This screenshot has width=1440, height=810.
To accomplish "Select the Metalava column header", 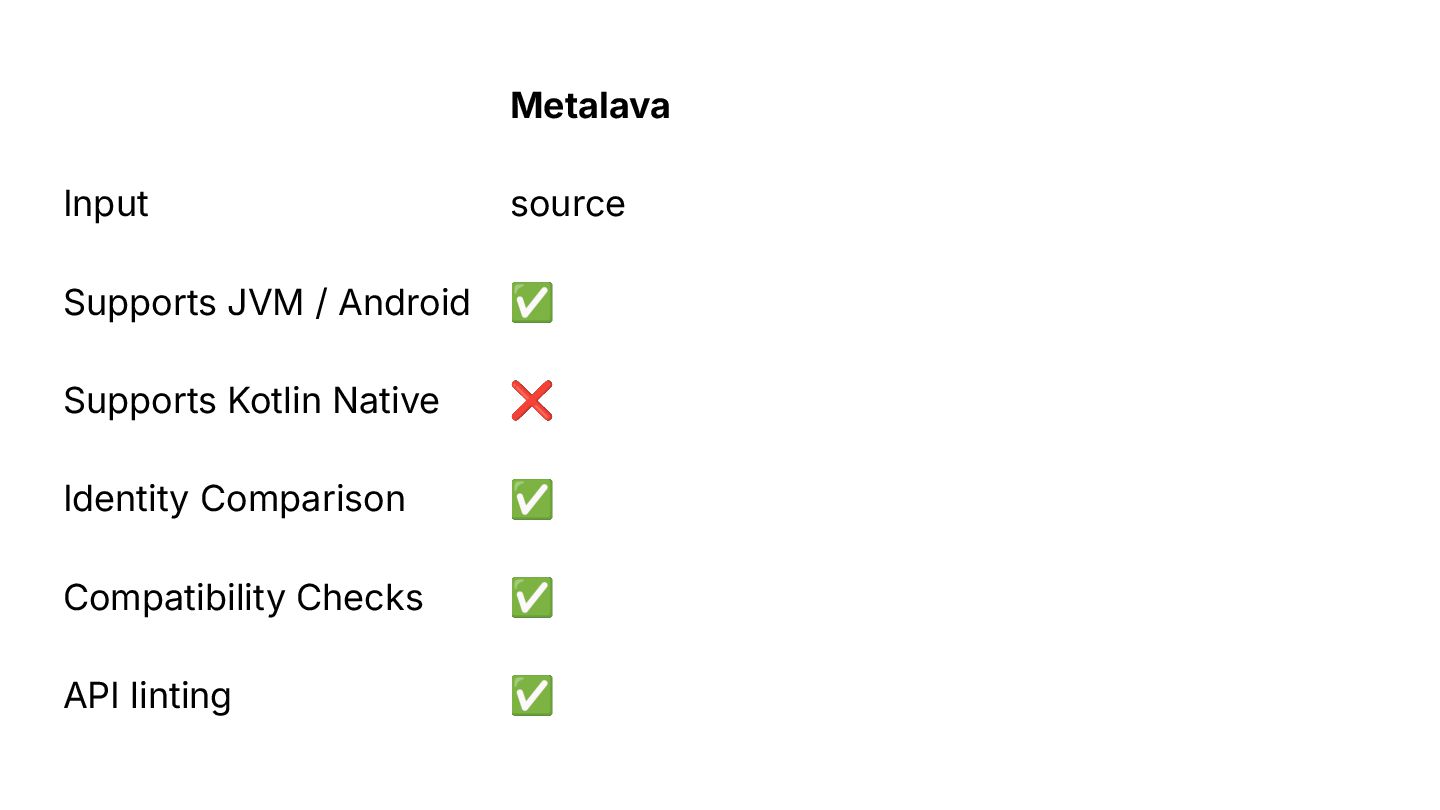I will 590,105.
